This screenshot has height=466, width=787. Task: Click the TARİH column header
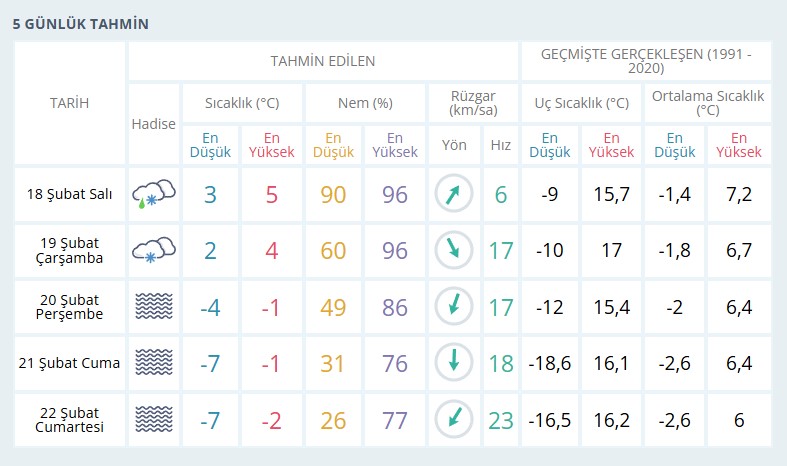[70, 102]
